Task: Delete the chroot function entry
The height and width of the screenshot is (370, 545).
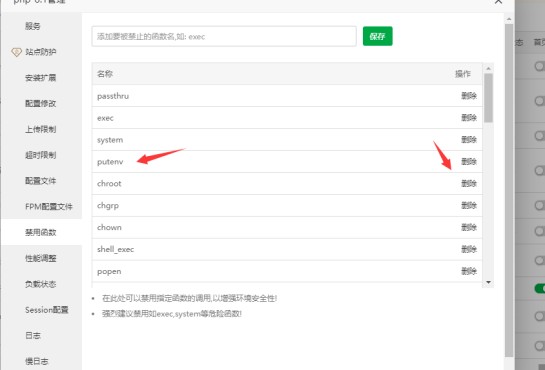Action: click(469, 183)
